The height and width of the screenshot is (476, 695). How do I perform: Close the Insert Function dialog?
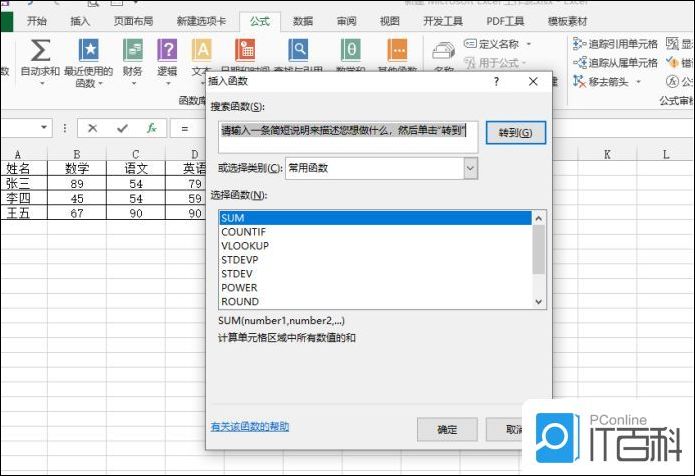533,81
